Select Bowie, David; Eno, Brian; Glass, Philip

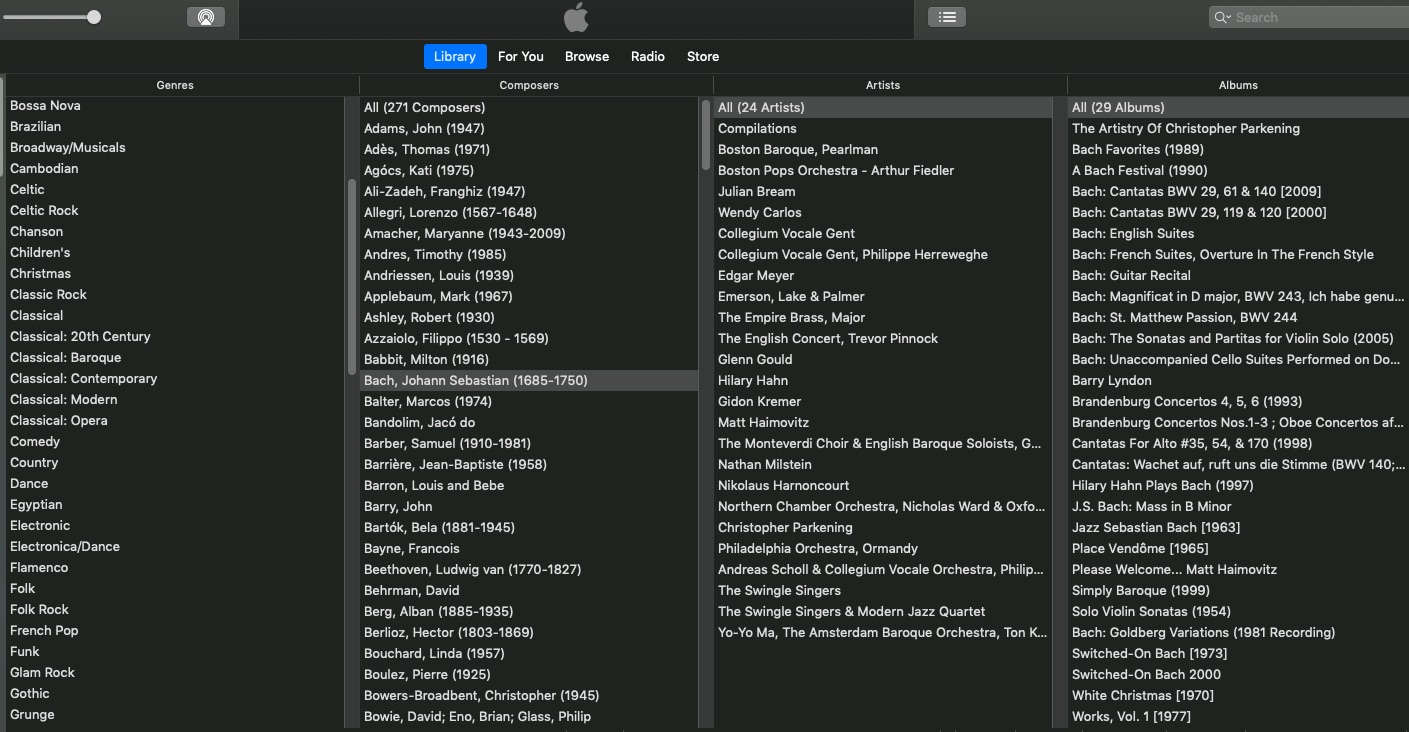pos(477,716)
